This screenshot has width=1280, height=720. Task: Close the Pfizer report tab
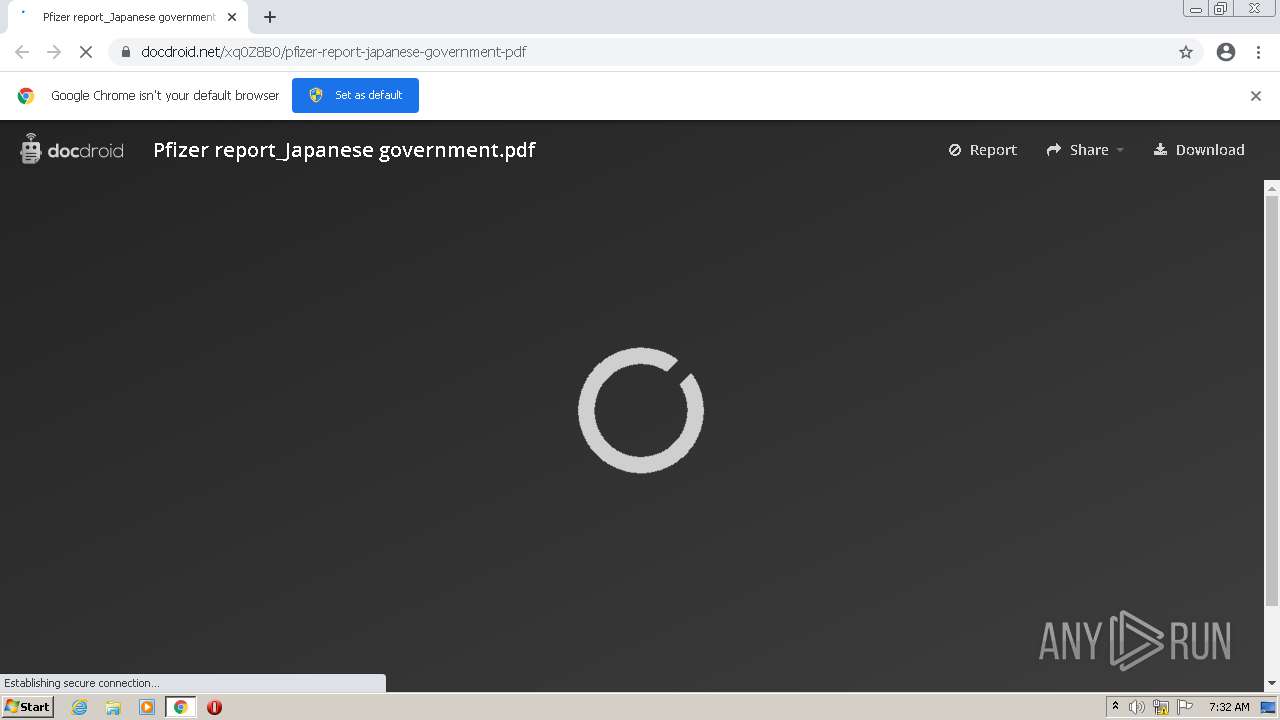[x=232, y=17]
